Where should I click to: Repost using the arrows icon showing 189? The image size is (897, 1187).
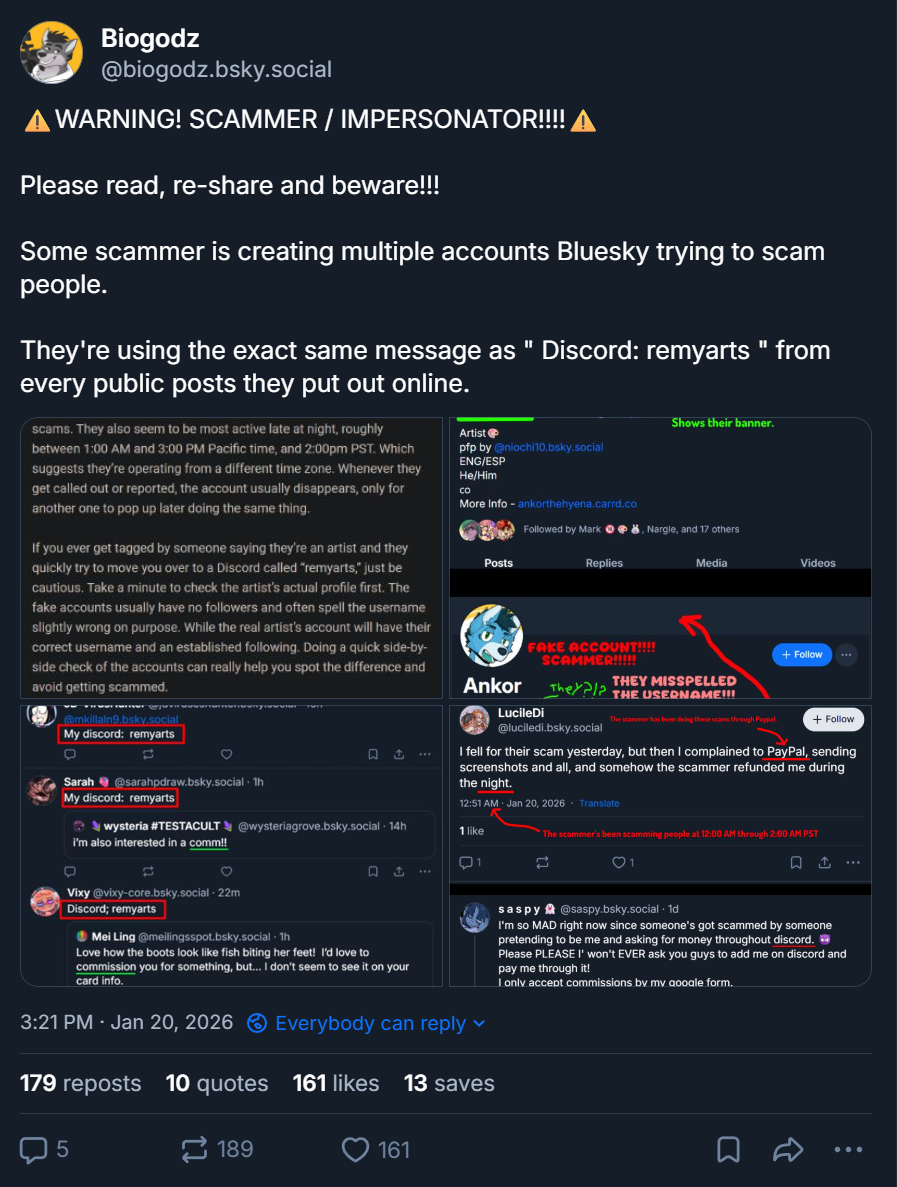click(195, 1149)
